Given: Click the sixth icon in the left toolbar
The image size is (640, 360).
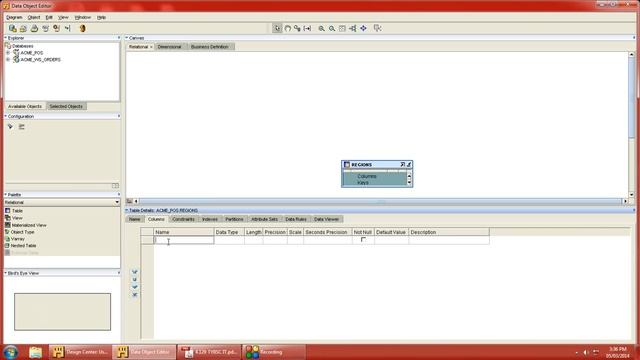Looking at the screenshot, I should [67, 28].
